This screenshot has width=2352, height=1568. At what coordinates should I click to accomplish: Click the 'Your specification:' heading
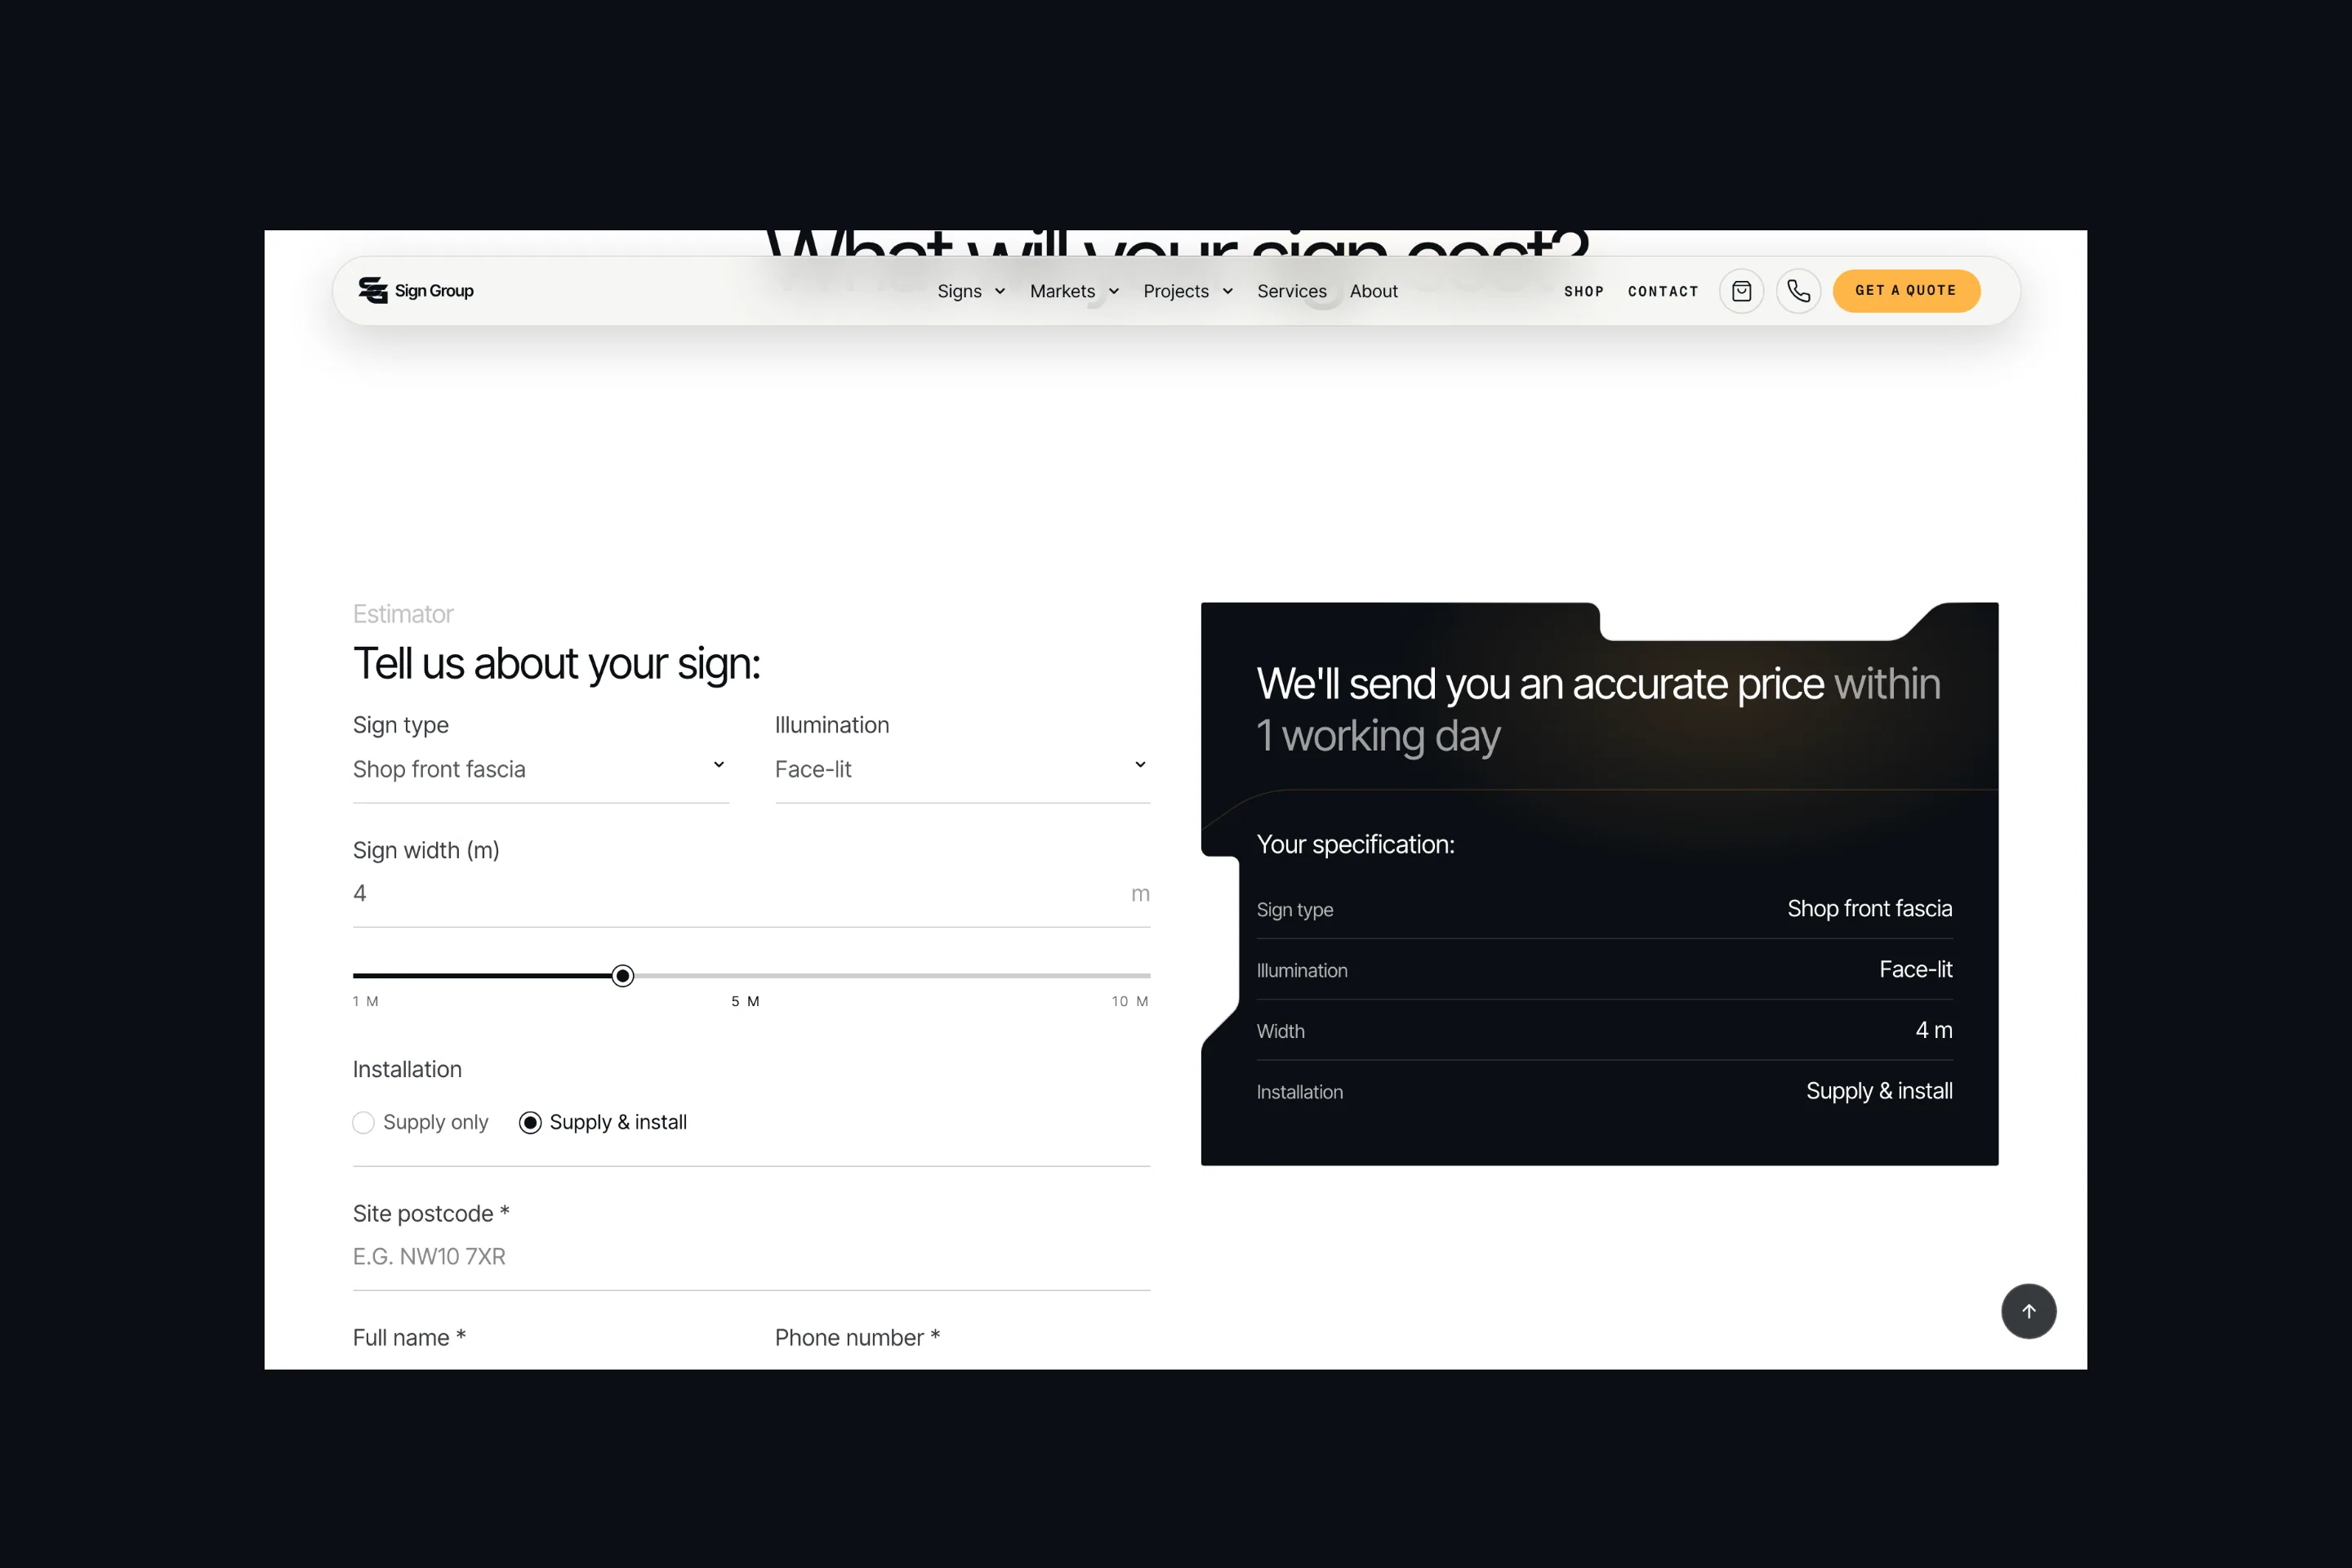point(1355,844)
